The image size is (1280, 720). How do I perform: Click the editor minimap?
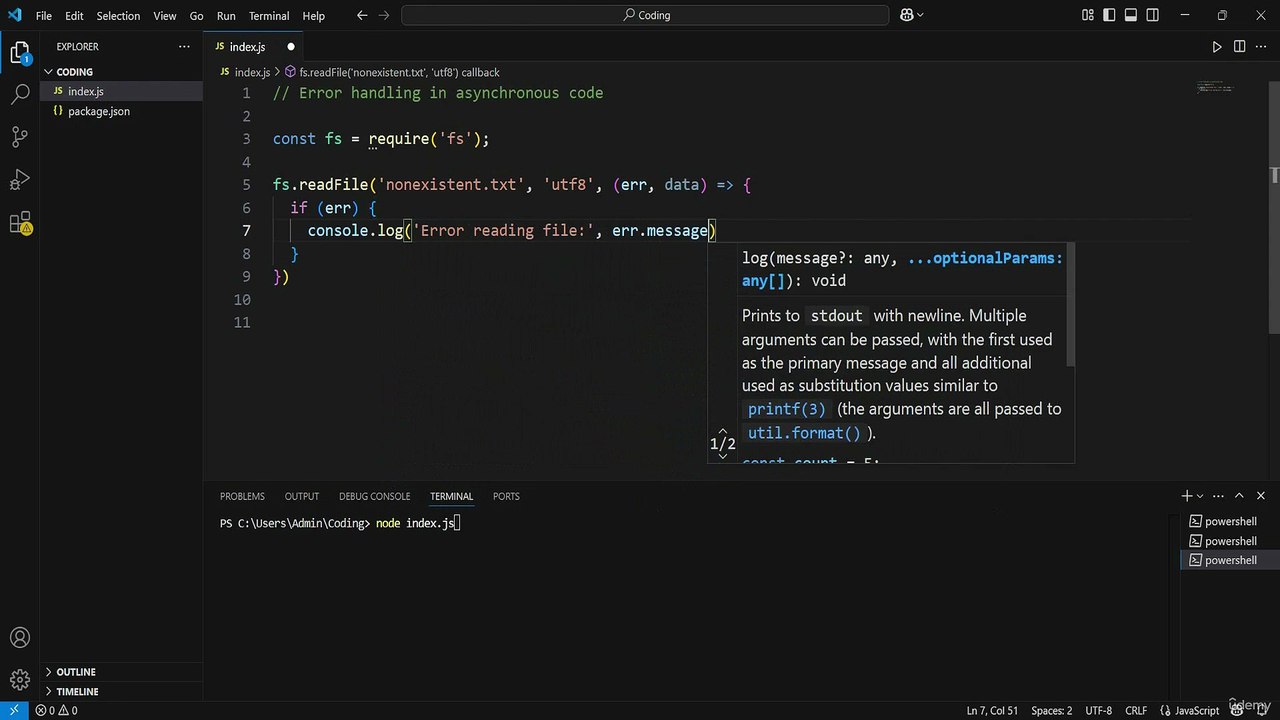pos(1215,87)
